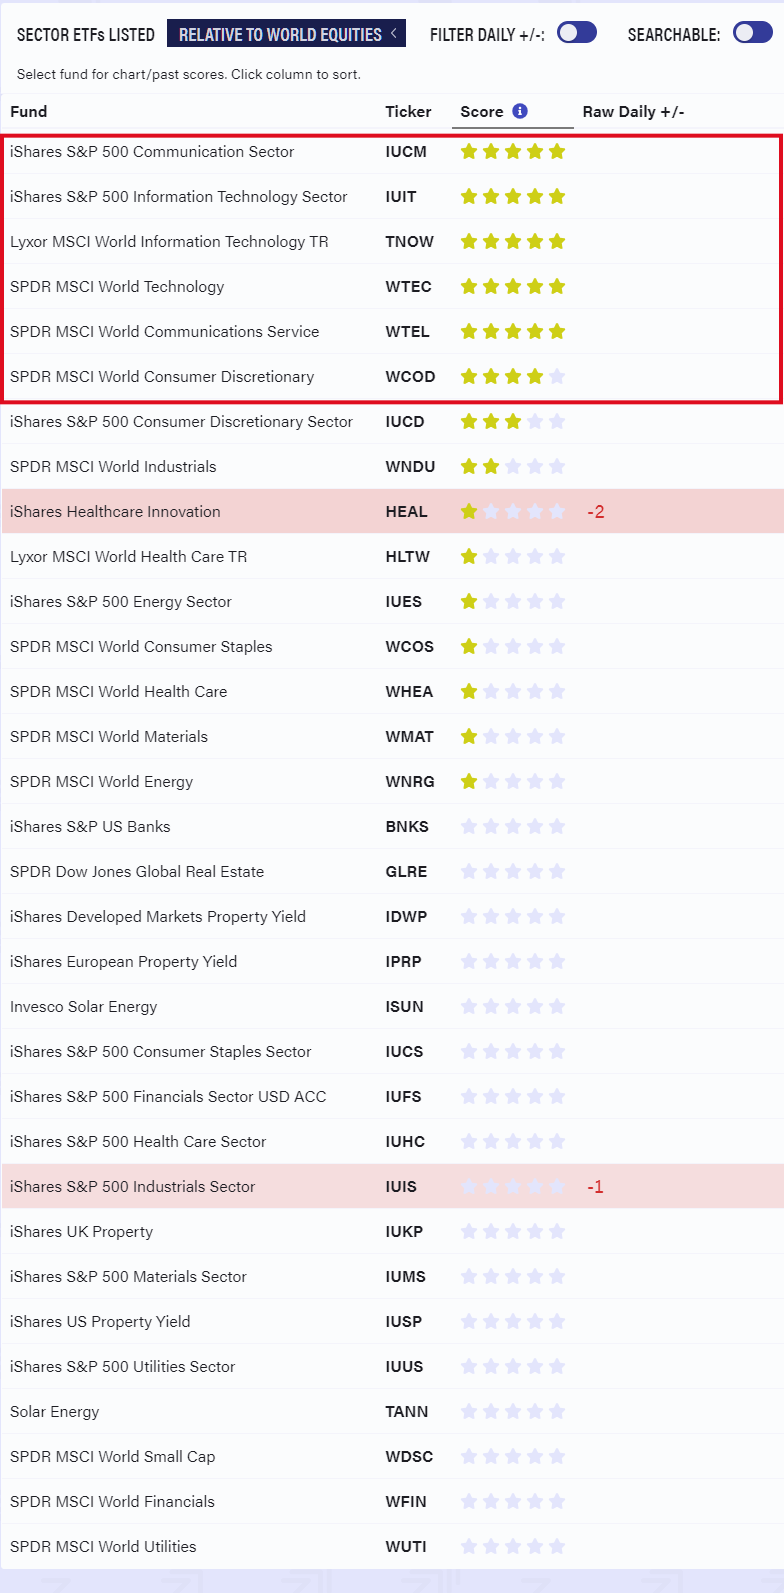Select SPDR MSCI World Industrials row
The image size is (784, 1593).
pos(392,466)
